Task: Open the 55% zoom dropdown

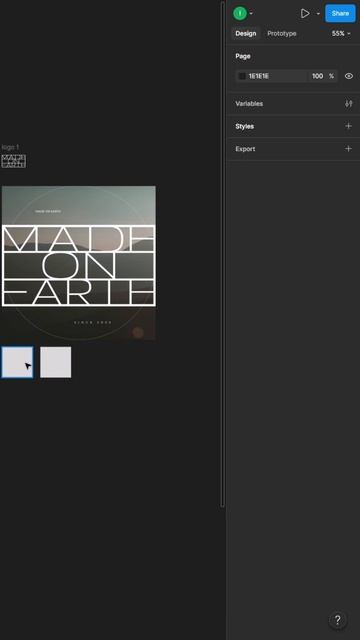Action: coord(341,33)
